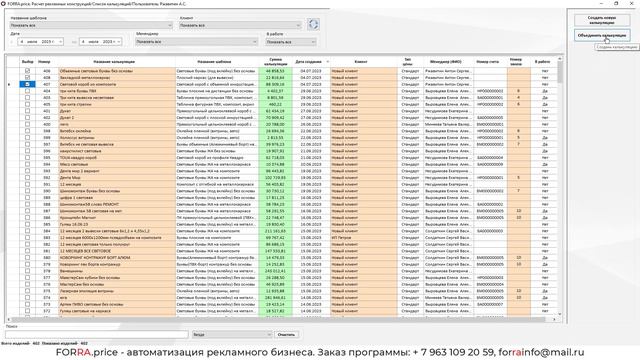Click the Очистить button next to search
Image resolution: width=640 pixels, height=360 pixels.
point(286,334)
